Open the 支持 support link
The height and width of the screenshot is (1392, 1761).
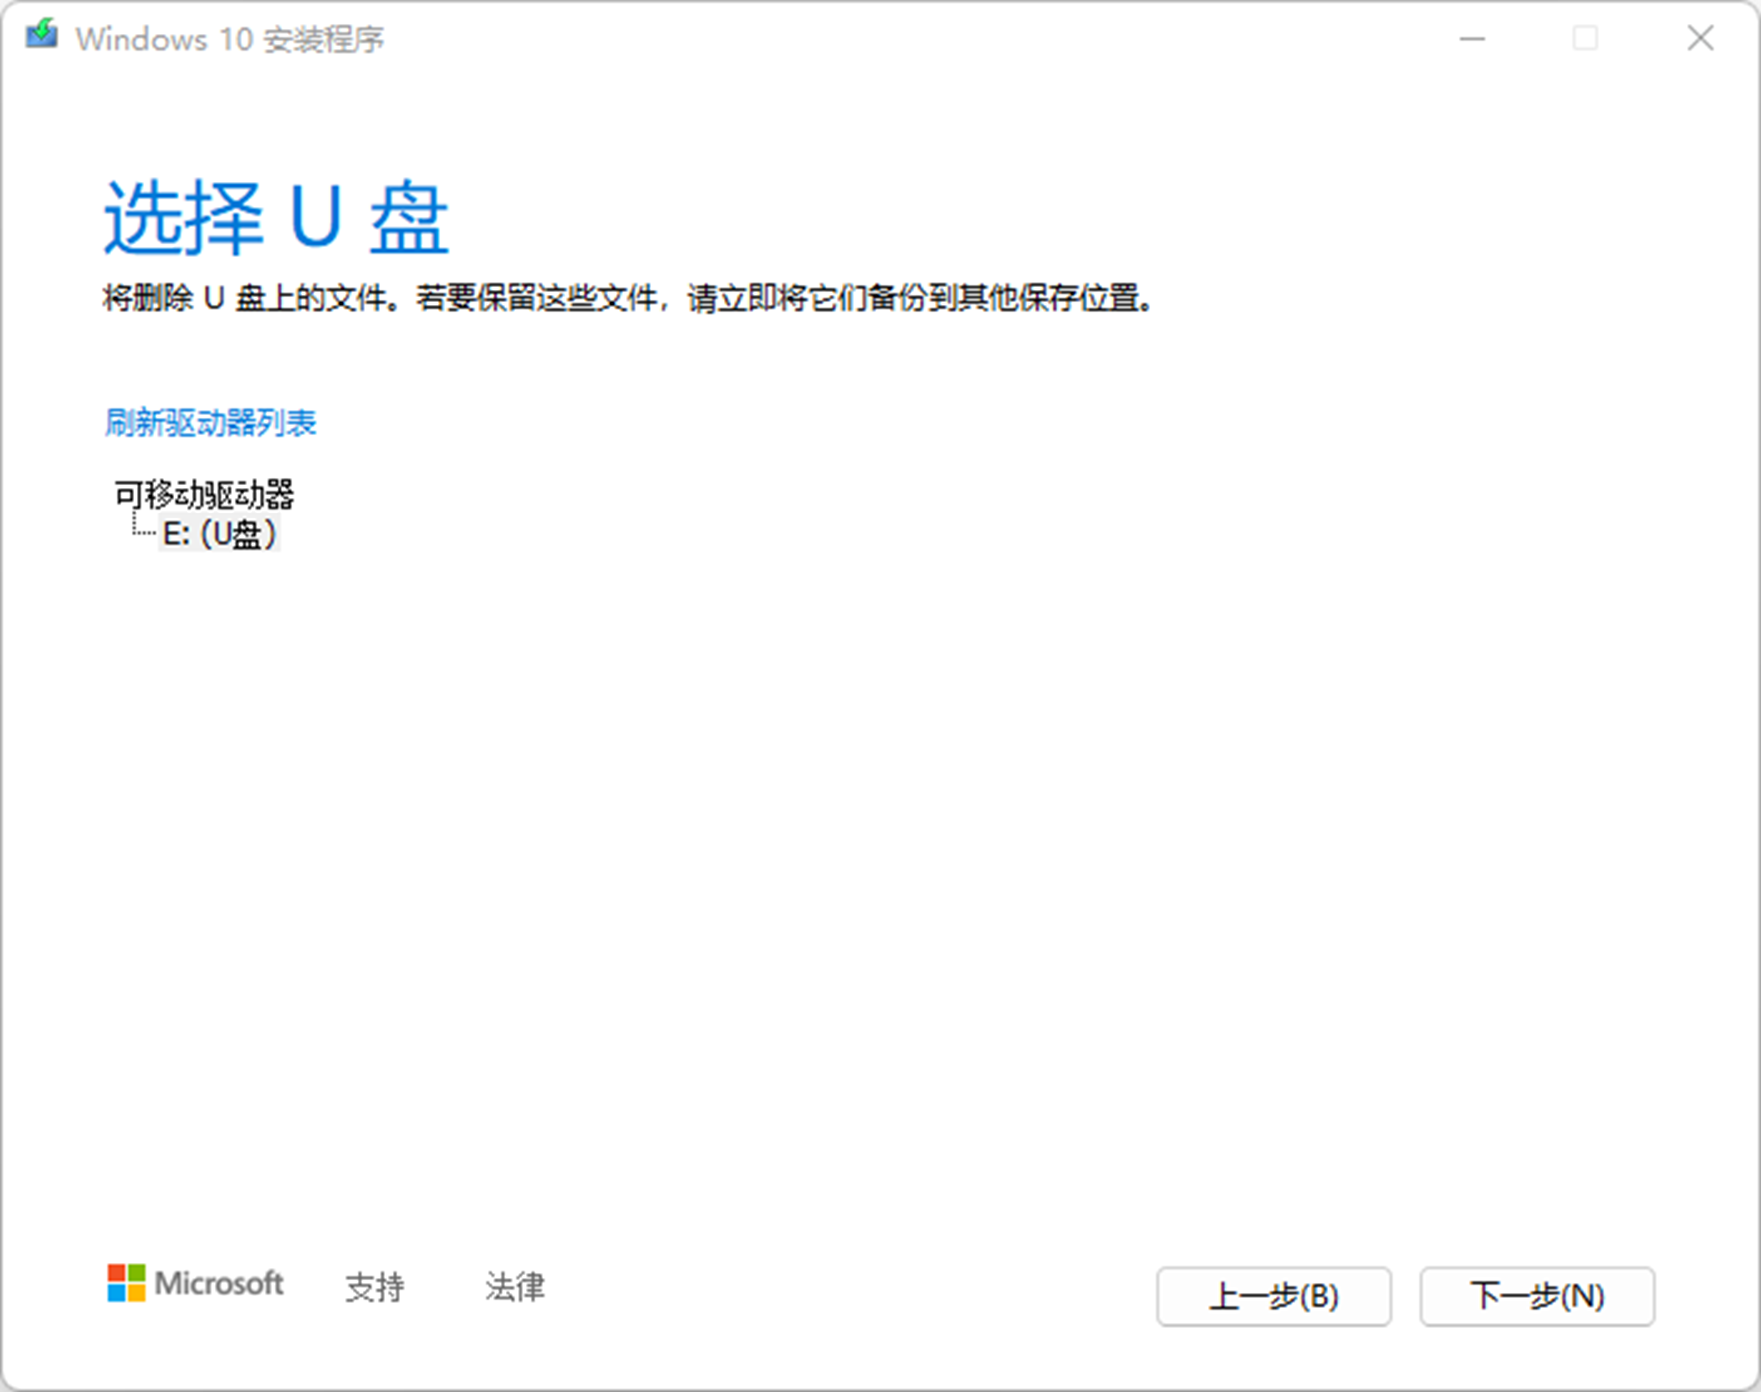374,1287
